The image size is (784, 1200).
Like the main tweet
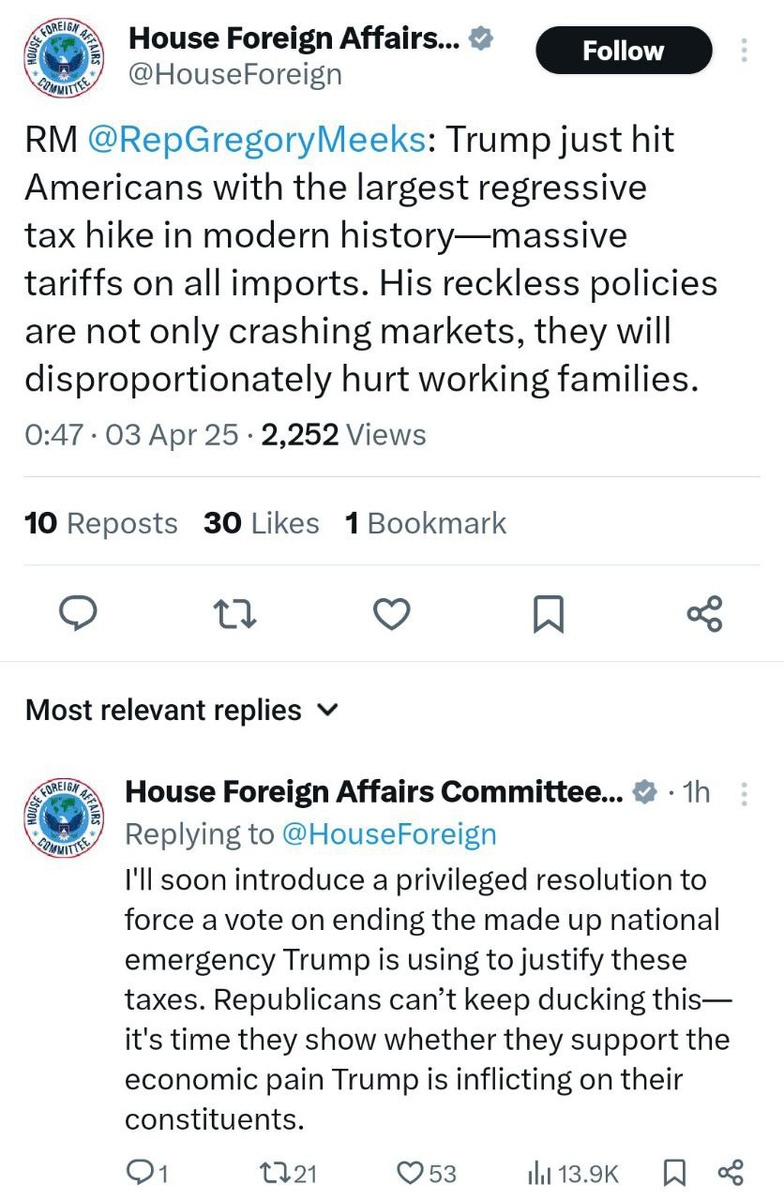coord(391,614)
